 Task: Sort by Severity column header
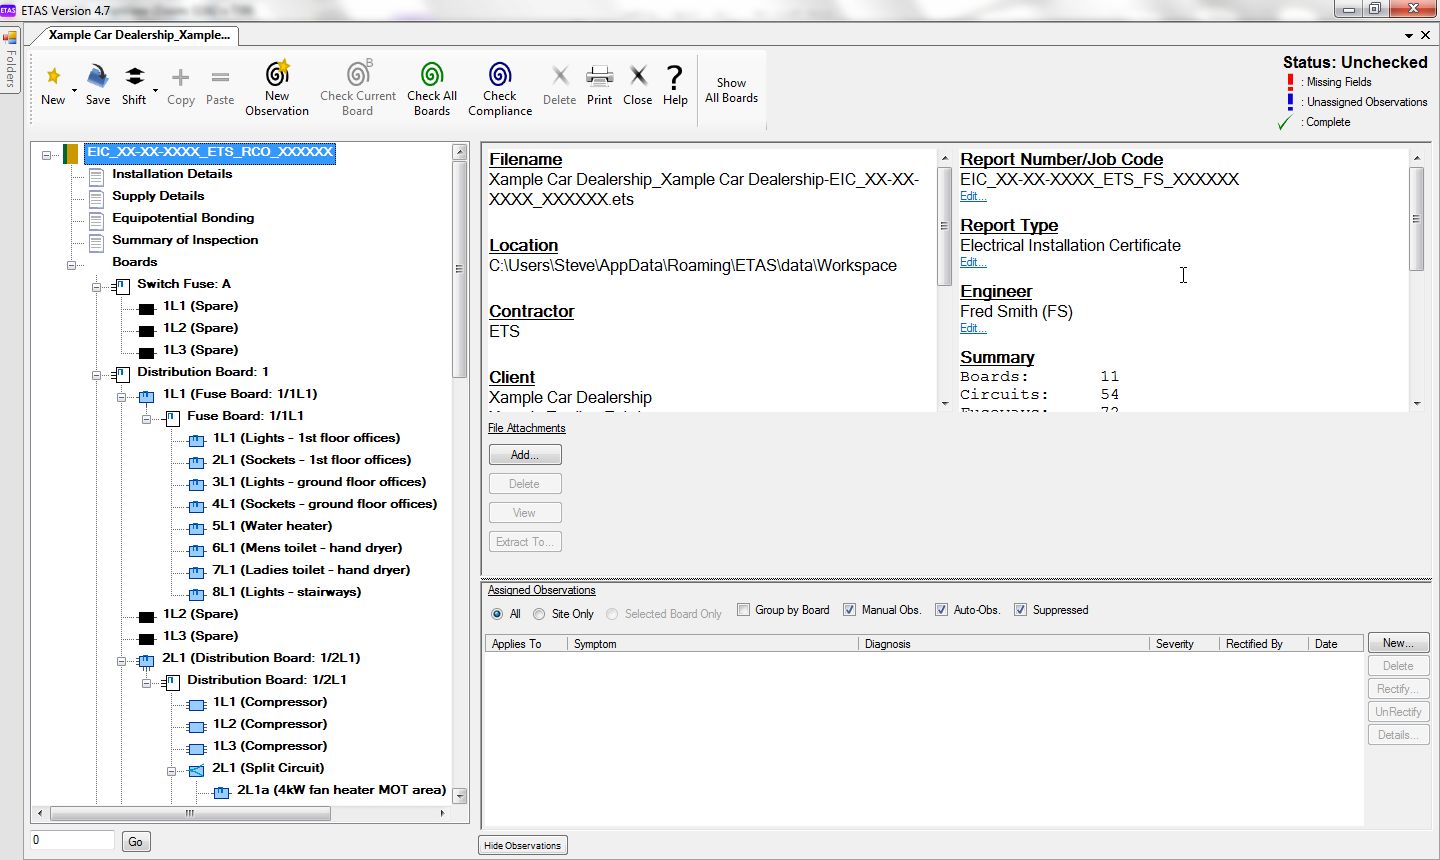[x=1184, y=644]
